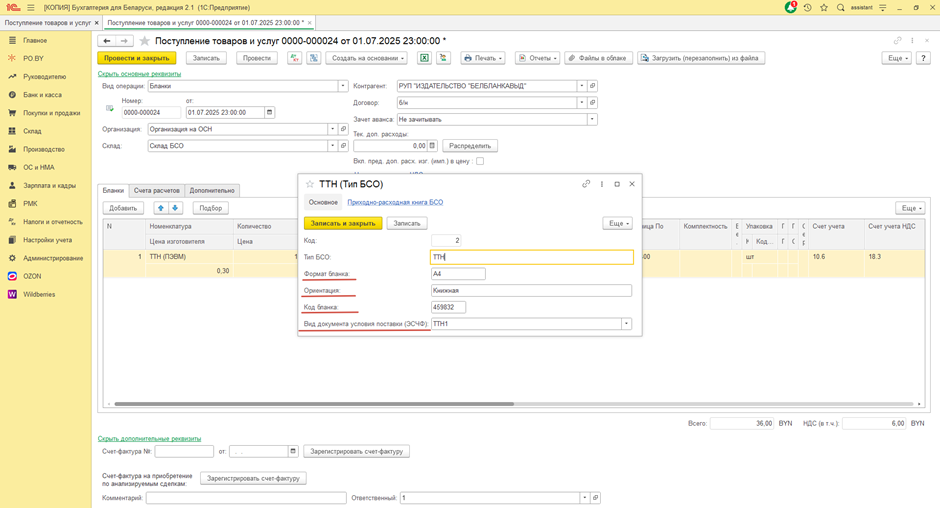This screenshot has width=940, height=508.
Task: Expand Зачет аванса dropdown
Action: click(x=592, y=119)
